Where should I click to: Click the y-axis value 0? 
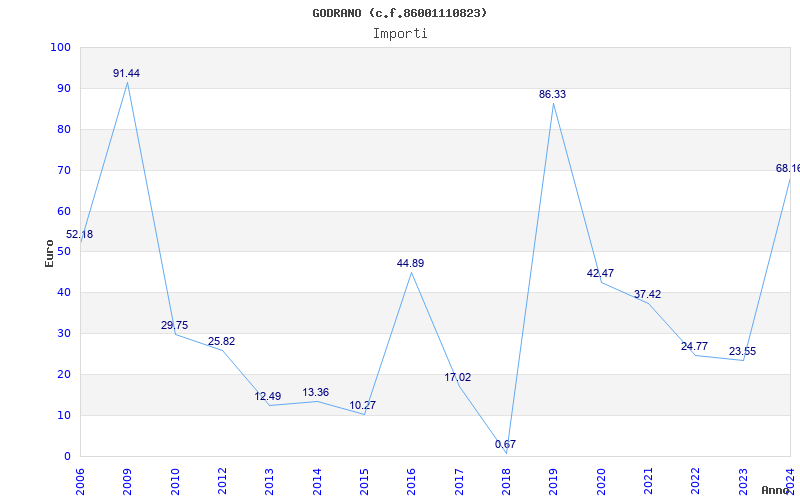66,456
